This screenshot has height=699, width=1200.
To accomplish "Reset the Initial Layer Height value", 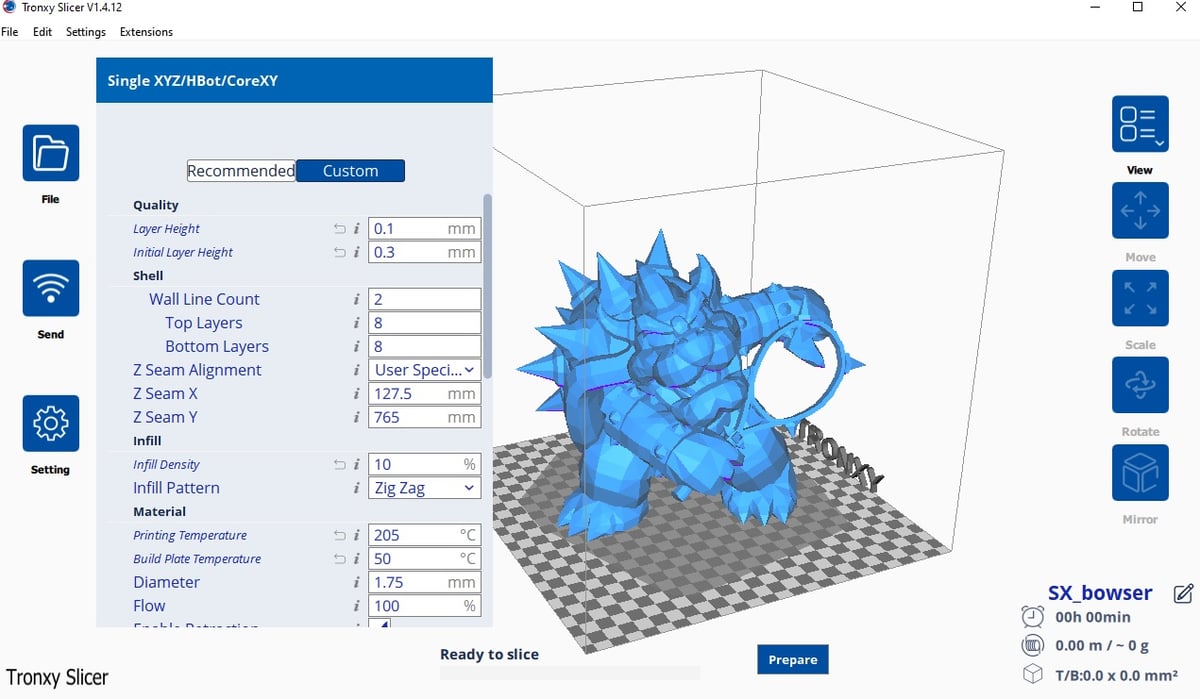I will click(x=340, y=253).
